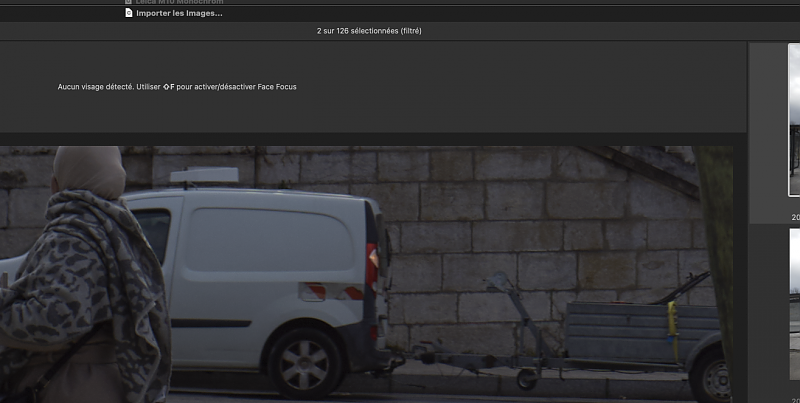Viewport: 800px width, 403px height.
Task: Click the person's beige hood in the preview
Action: pyautogui.click(x=88, y=170)
